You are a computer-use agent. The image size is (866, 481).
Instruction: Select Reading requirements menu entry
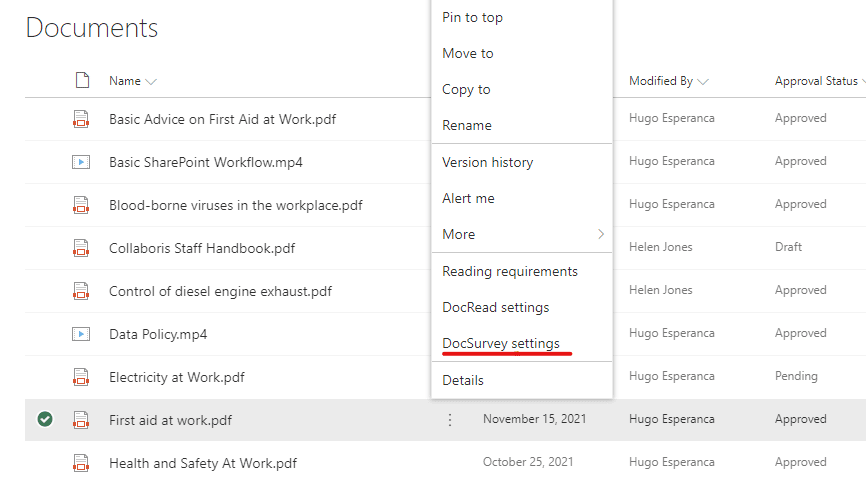tap(510, 271)
